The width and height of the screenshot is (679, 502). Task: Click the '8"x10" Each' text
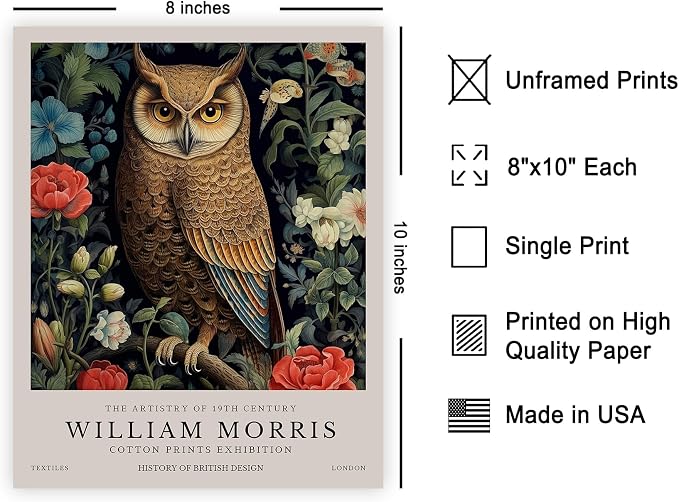click(572, 167)
